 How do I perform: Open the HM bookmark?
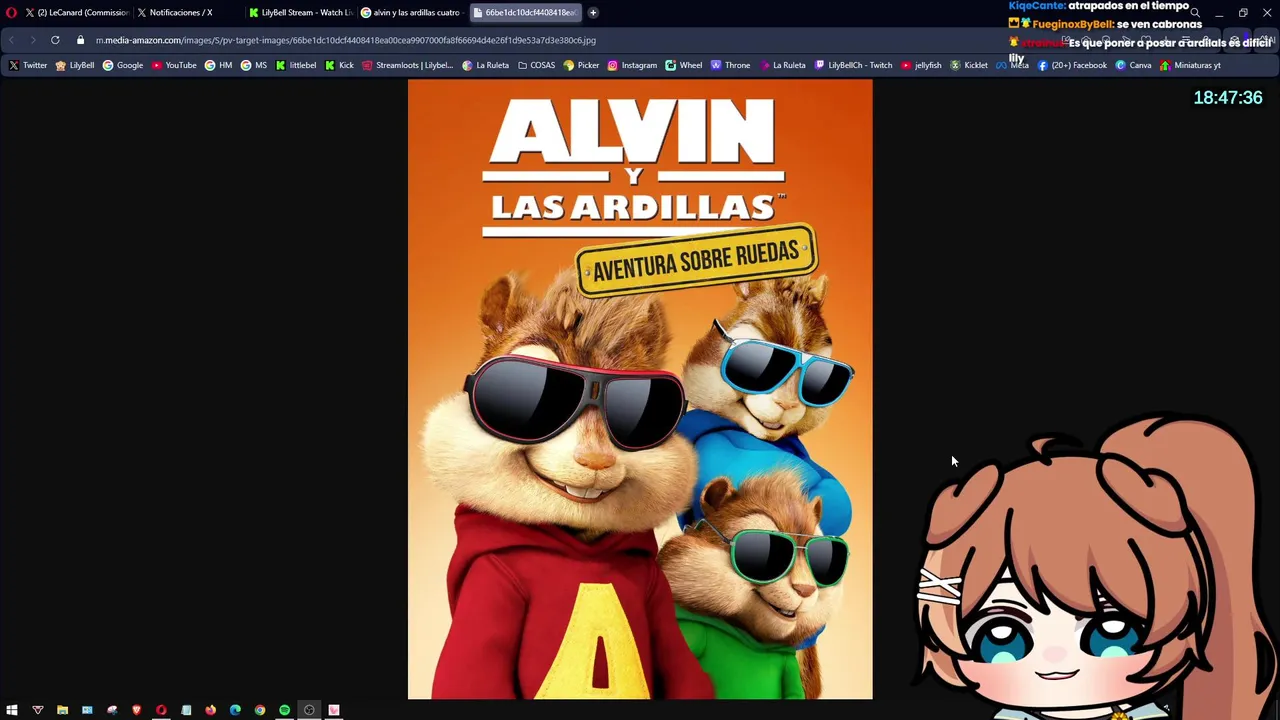coord(218,65)
